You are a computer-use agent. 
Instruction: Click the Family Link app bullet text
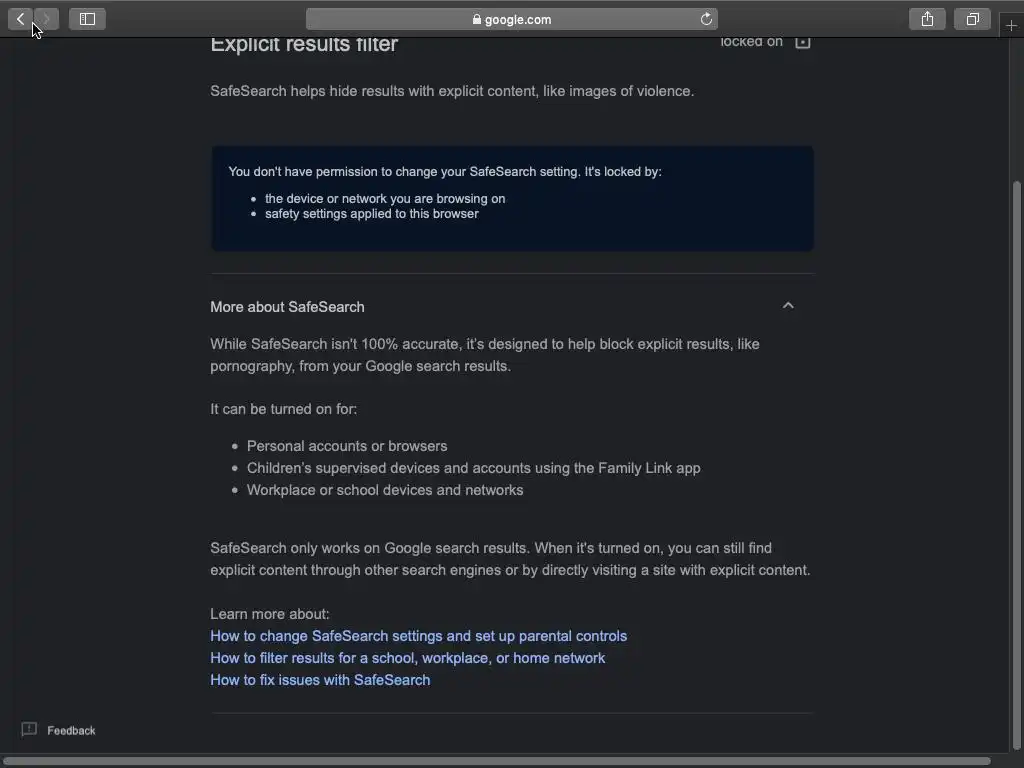473,468
